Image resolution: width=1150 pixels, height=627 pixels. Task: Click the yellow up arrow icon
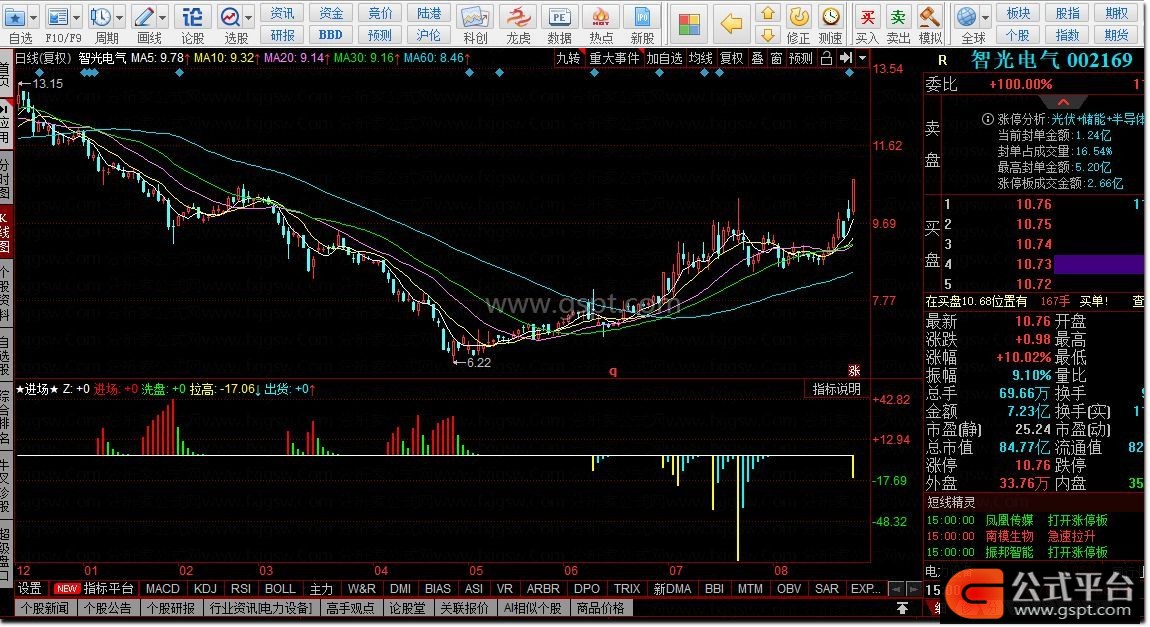coord(767,13)
